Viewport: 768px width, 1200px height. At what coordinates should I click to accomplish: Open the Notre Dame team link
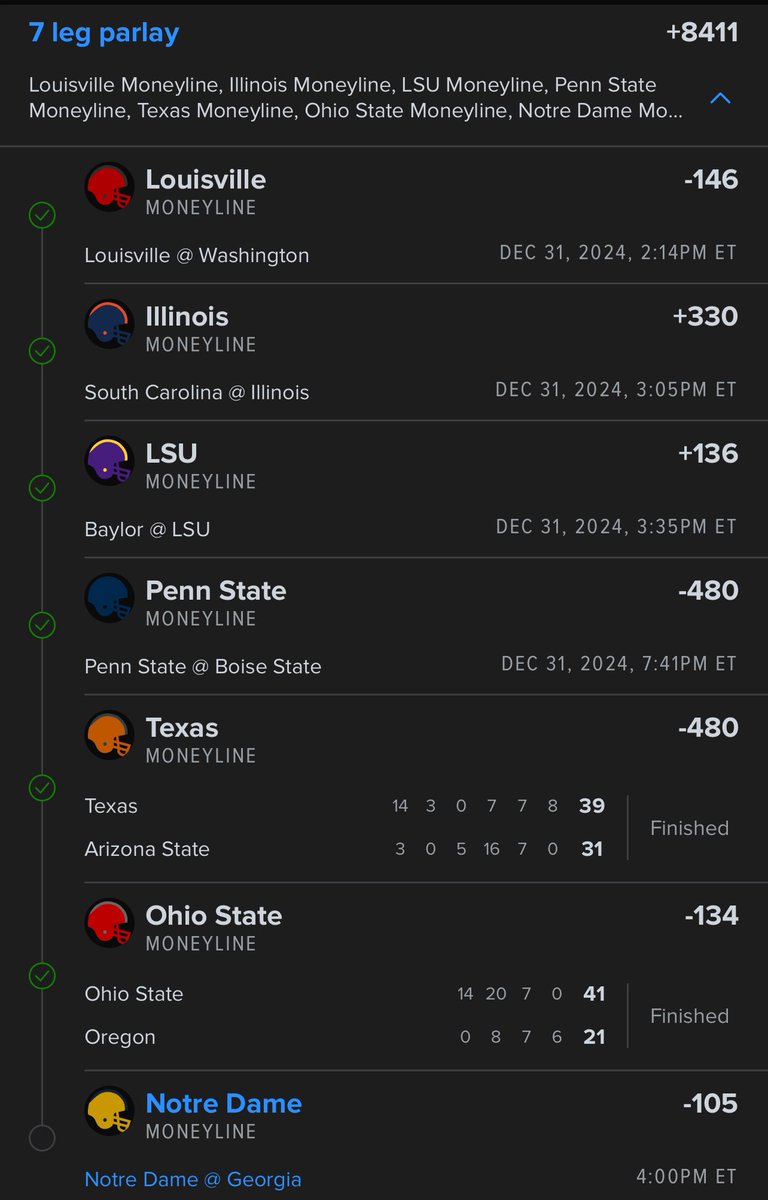pyautogui.click(x=224, y=1103)
